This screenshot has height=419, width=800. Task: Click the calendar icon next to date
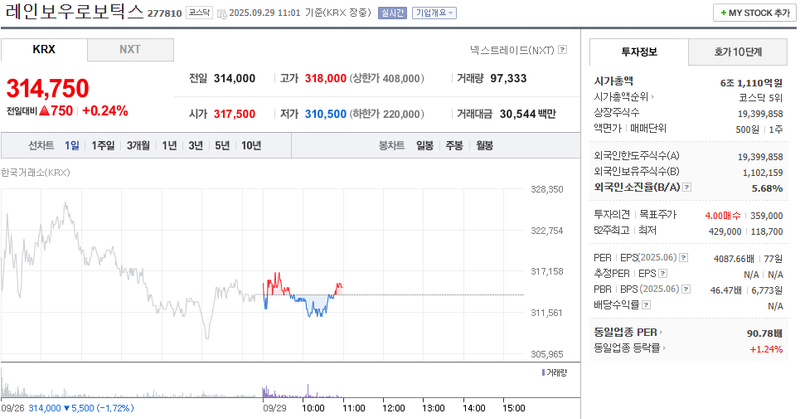[221, 14]
